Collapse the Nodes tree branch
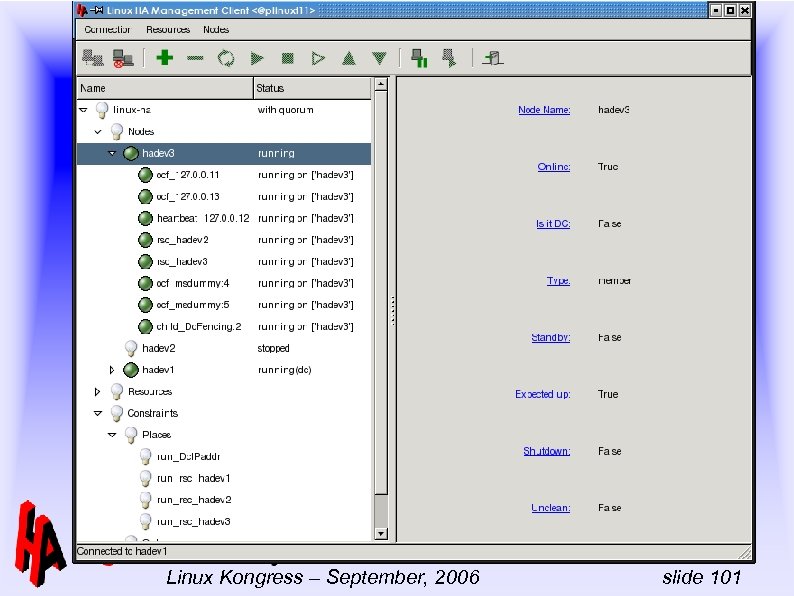 pos(98,132)
